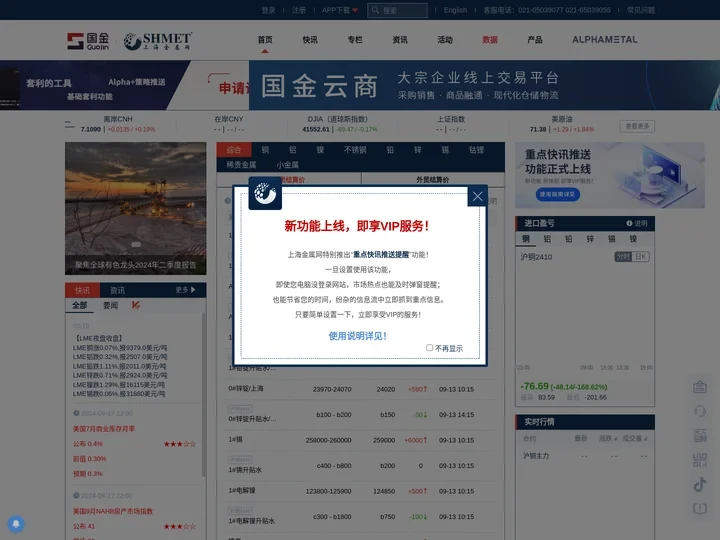
Task: Select 铝 tab in 进口盈亏 panel
Action: click(547, 239)
